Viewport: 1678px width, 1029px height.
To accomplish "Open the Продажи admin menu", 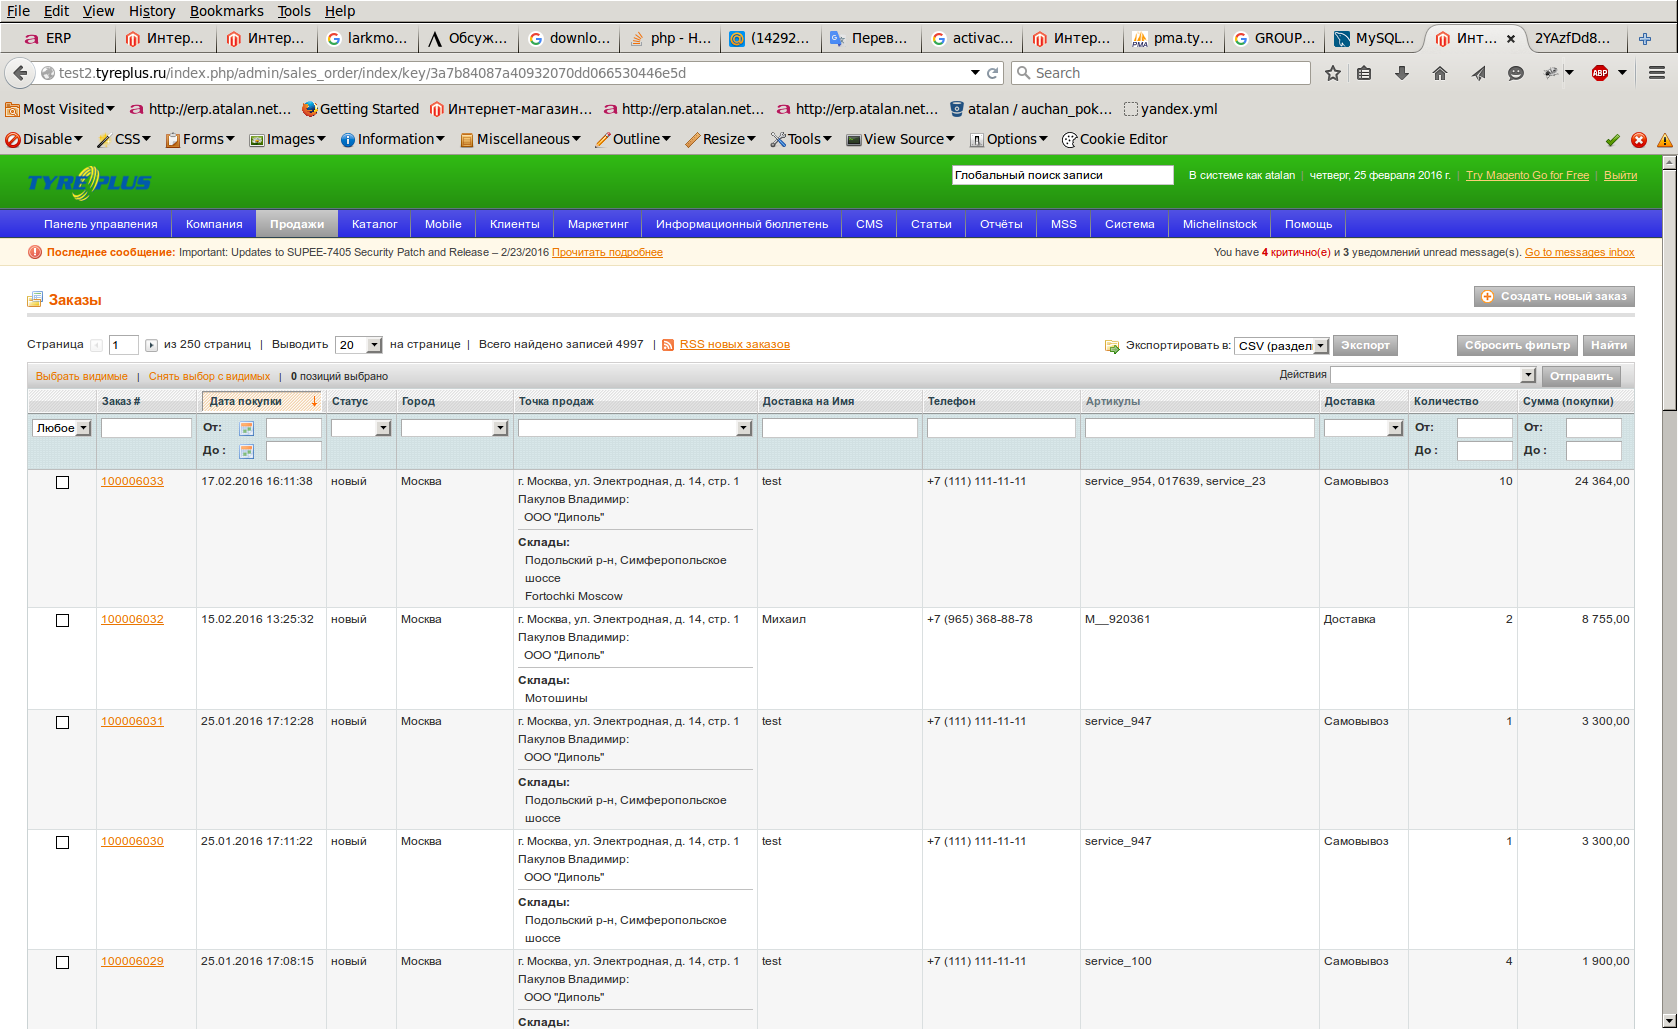I will [297, 224].
